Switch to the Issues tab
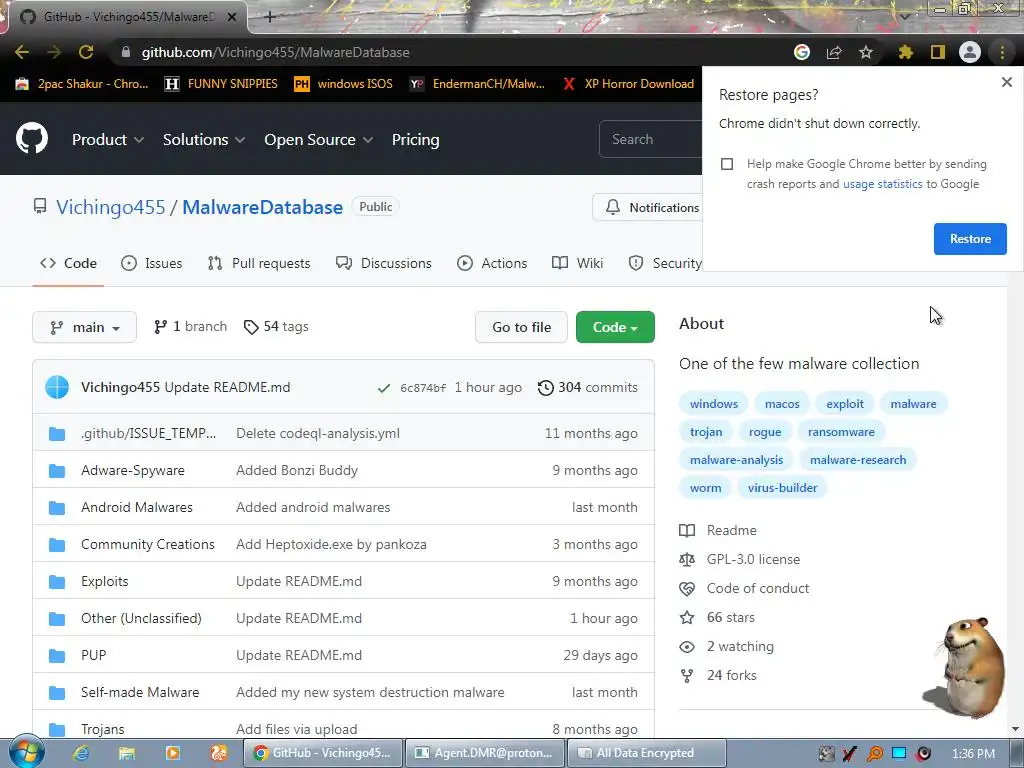This screenshot has width=1024, height=768. coord(152,263)
